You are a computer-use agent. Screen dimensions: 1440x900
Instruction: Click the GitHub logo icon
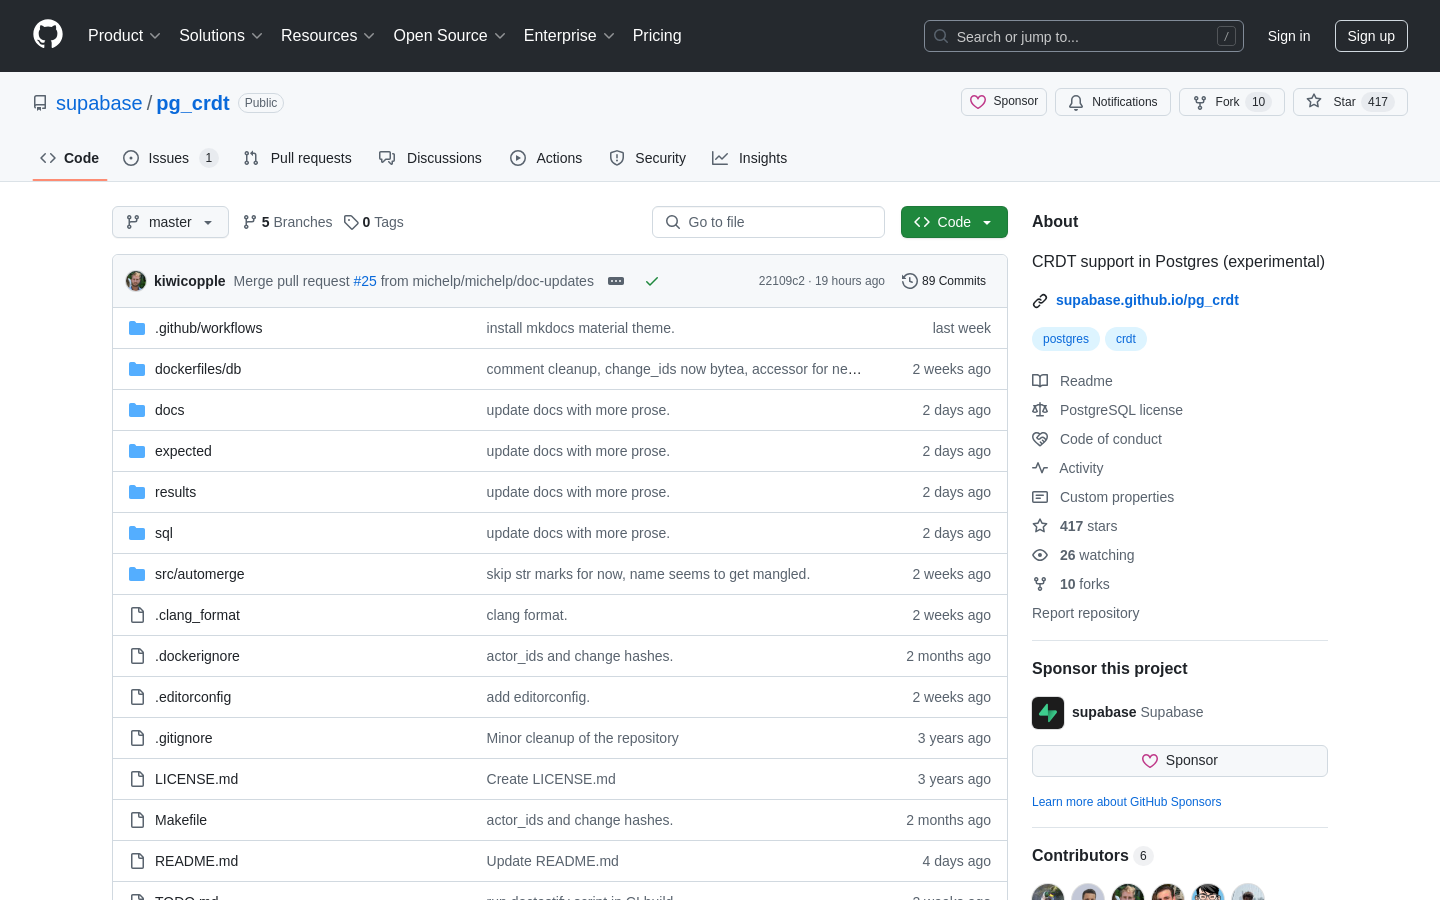[x=48, y=35]
